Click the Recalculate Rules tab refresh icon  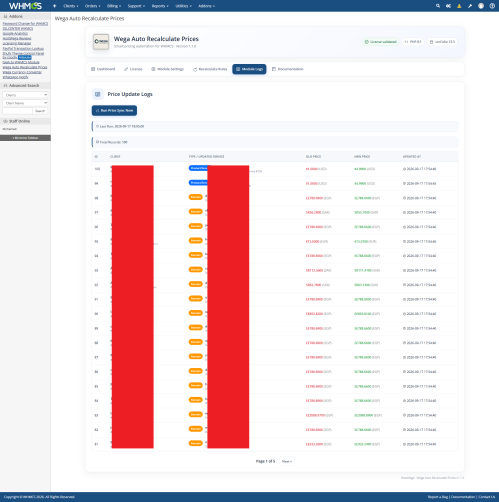click(195, 69)
